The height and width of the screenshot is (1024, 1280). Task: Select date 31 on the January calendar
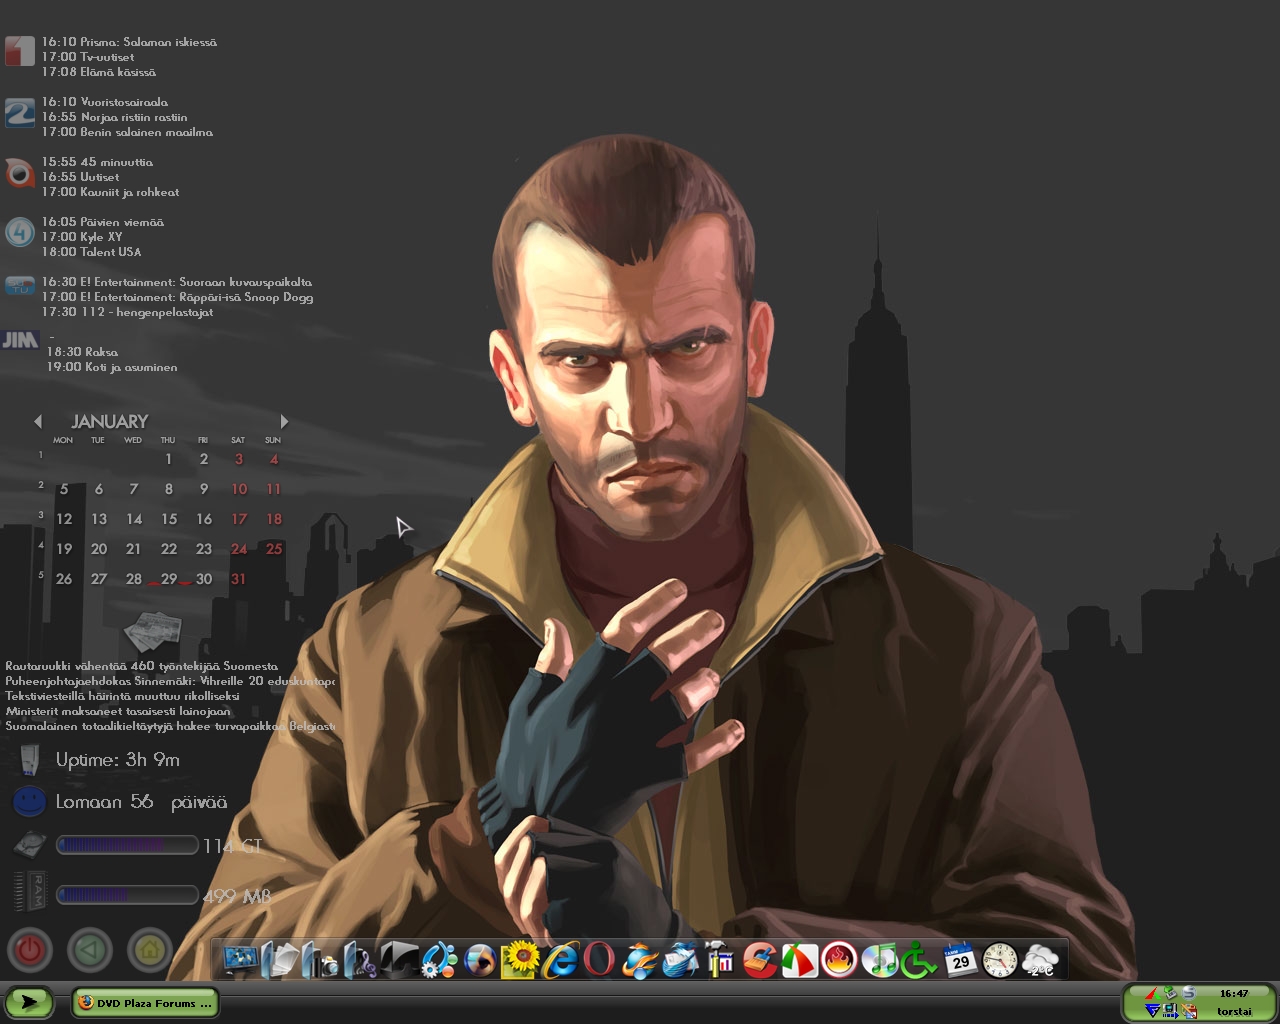(x=238, y=579)
